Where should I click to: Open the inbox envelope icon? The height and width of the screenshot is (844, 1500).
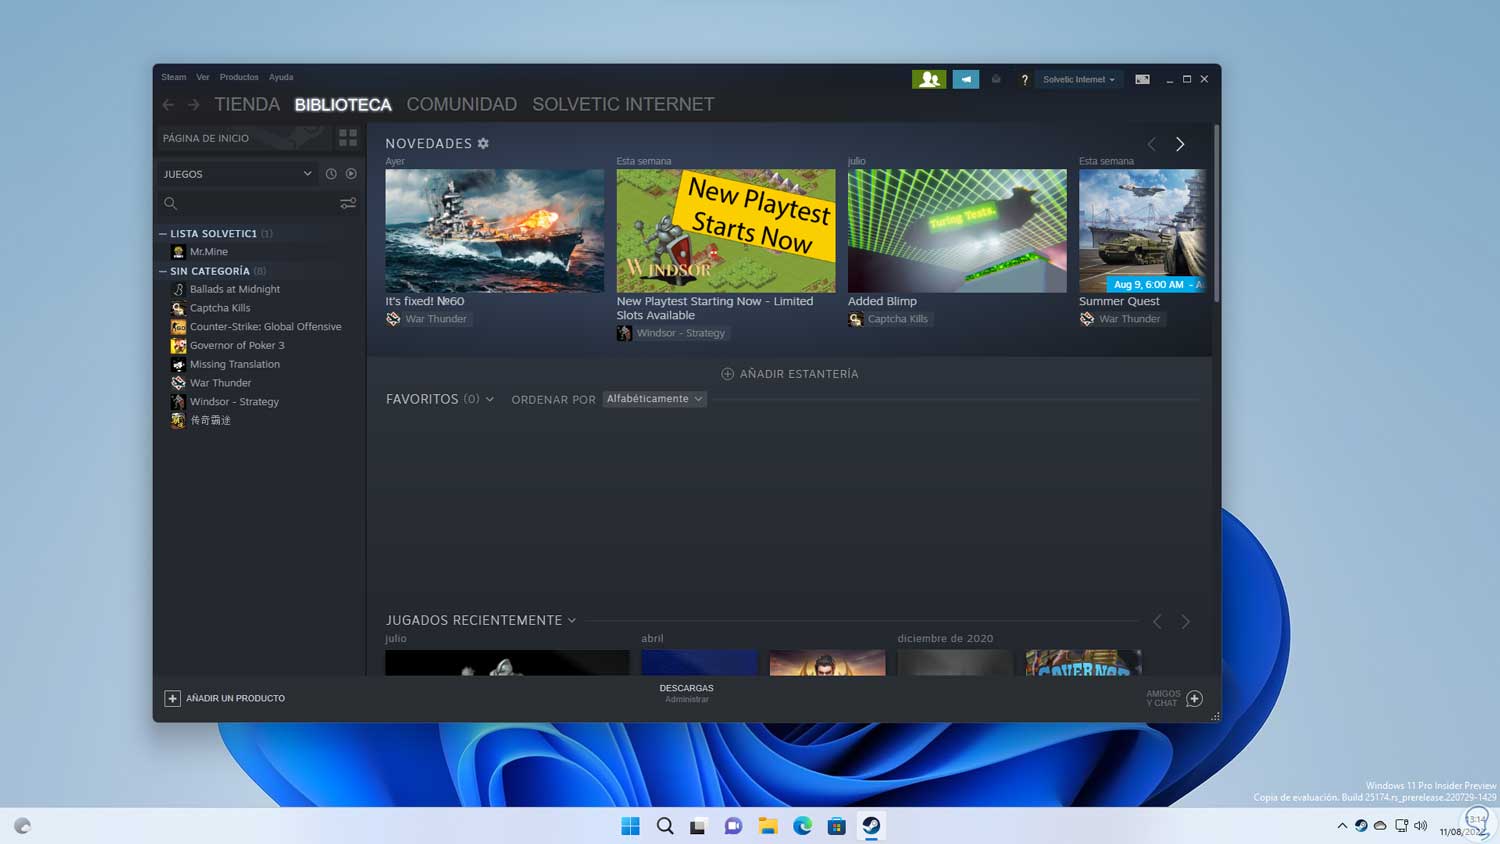tap(996, 79)
